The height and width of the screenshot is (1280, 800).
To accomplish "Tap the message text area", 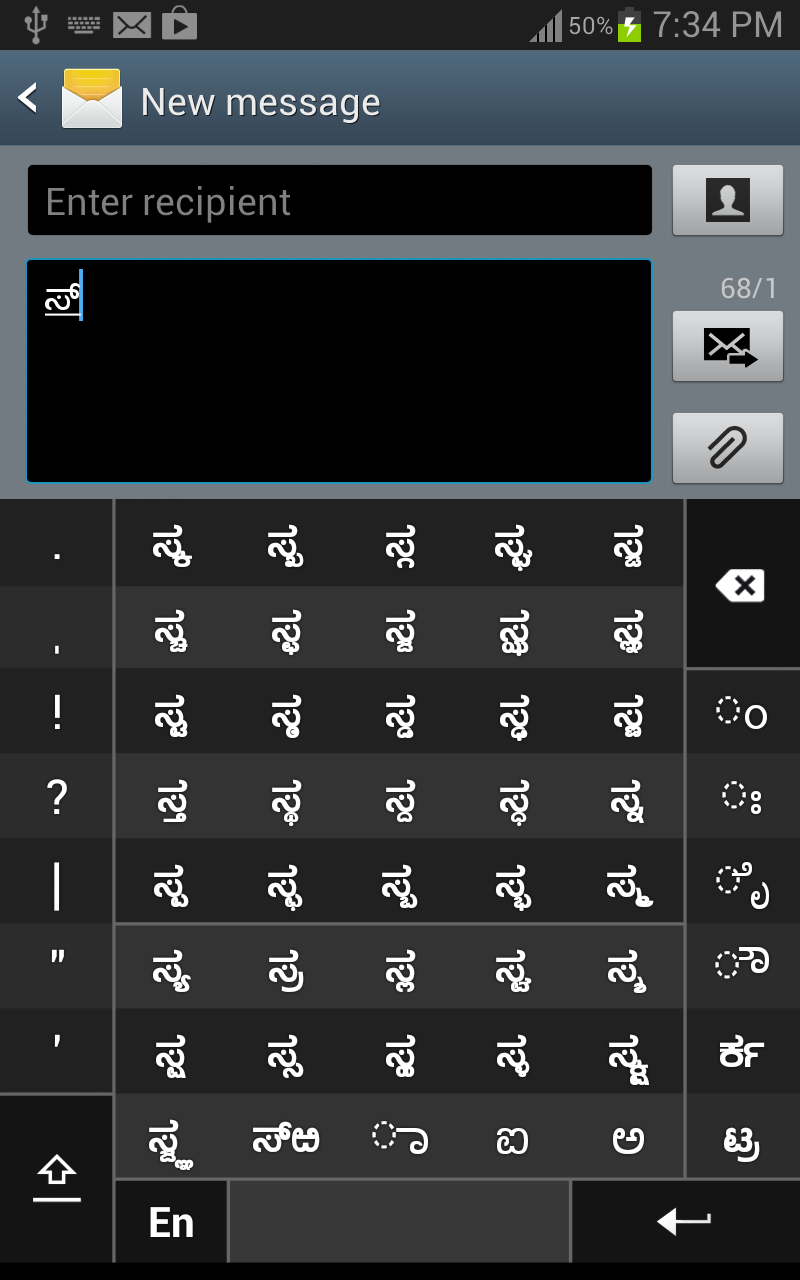I will pyautogui.click(x=340, y=371).
